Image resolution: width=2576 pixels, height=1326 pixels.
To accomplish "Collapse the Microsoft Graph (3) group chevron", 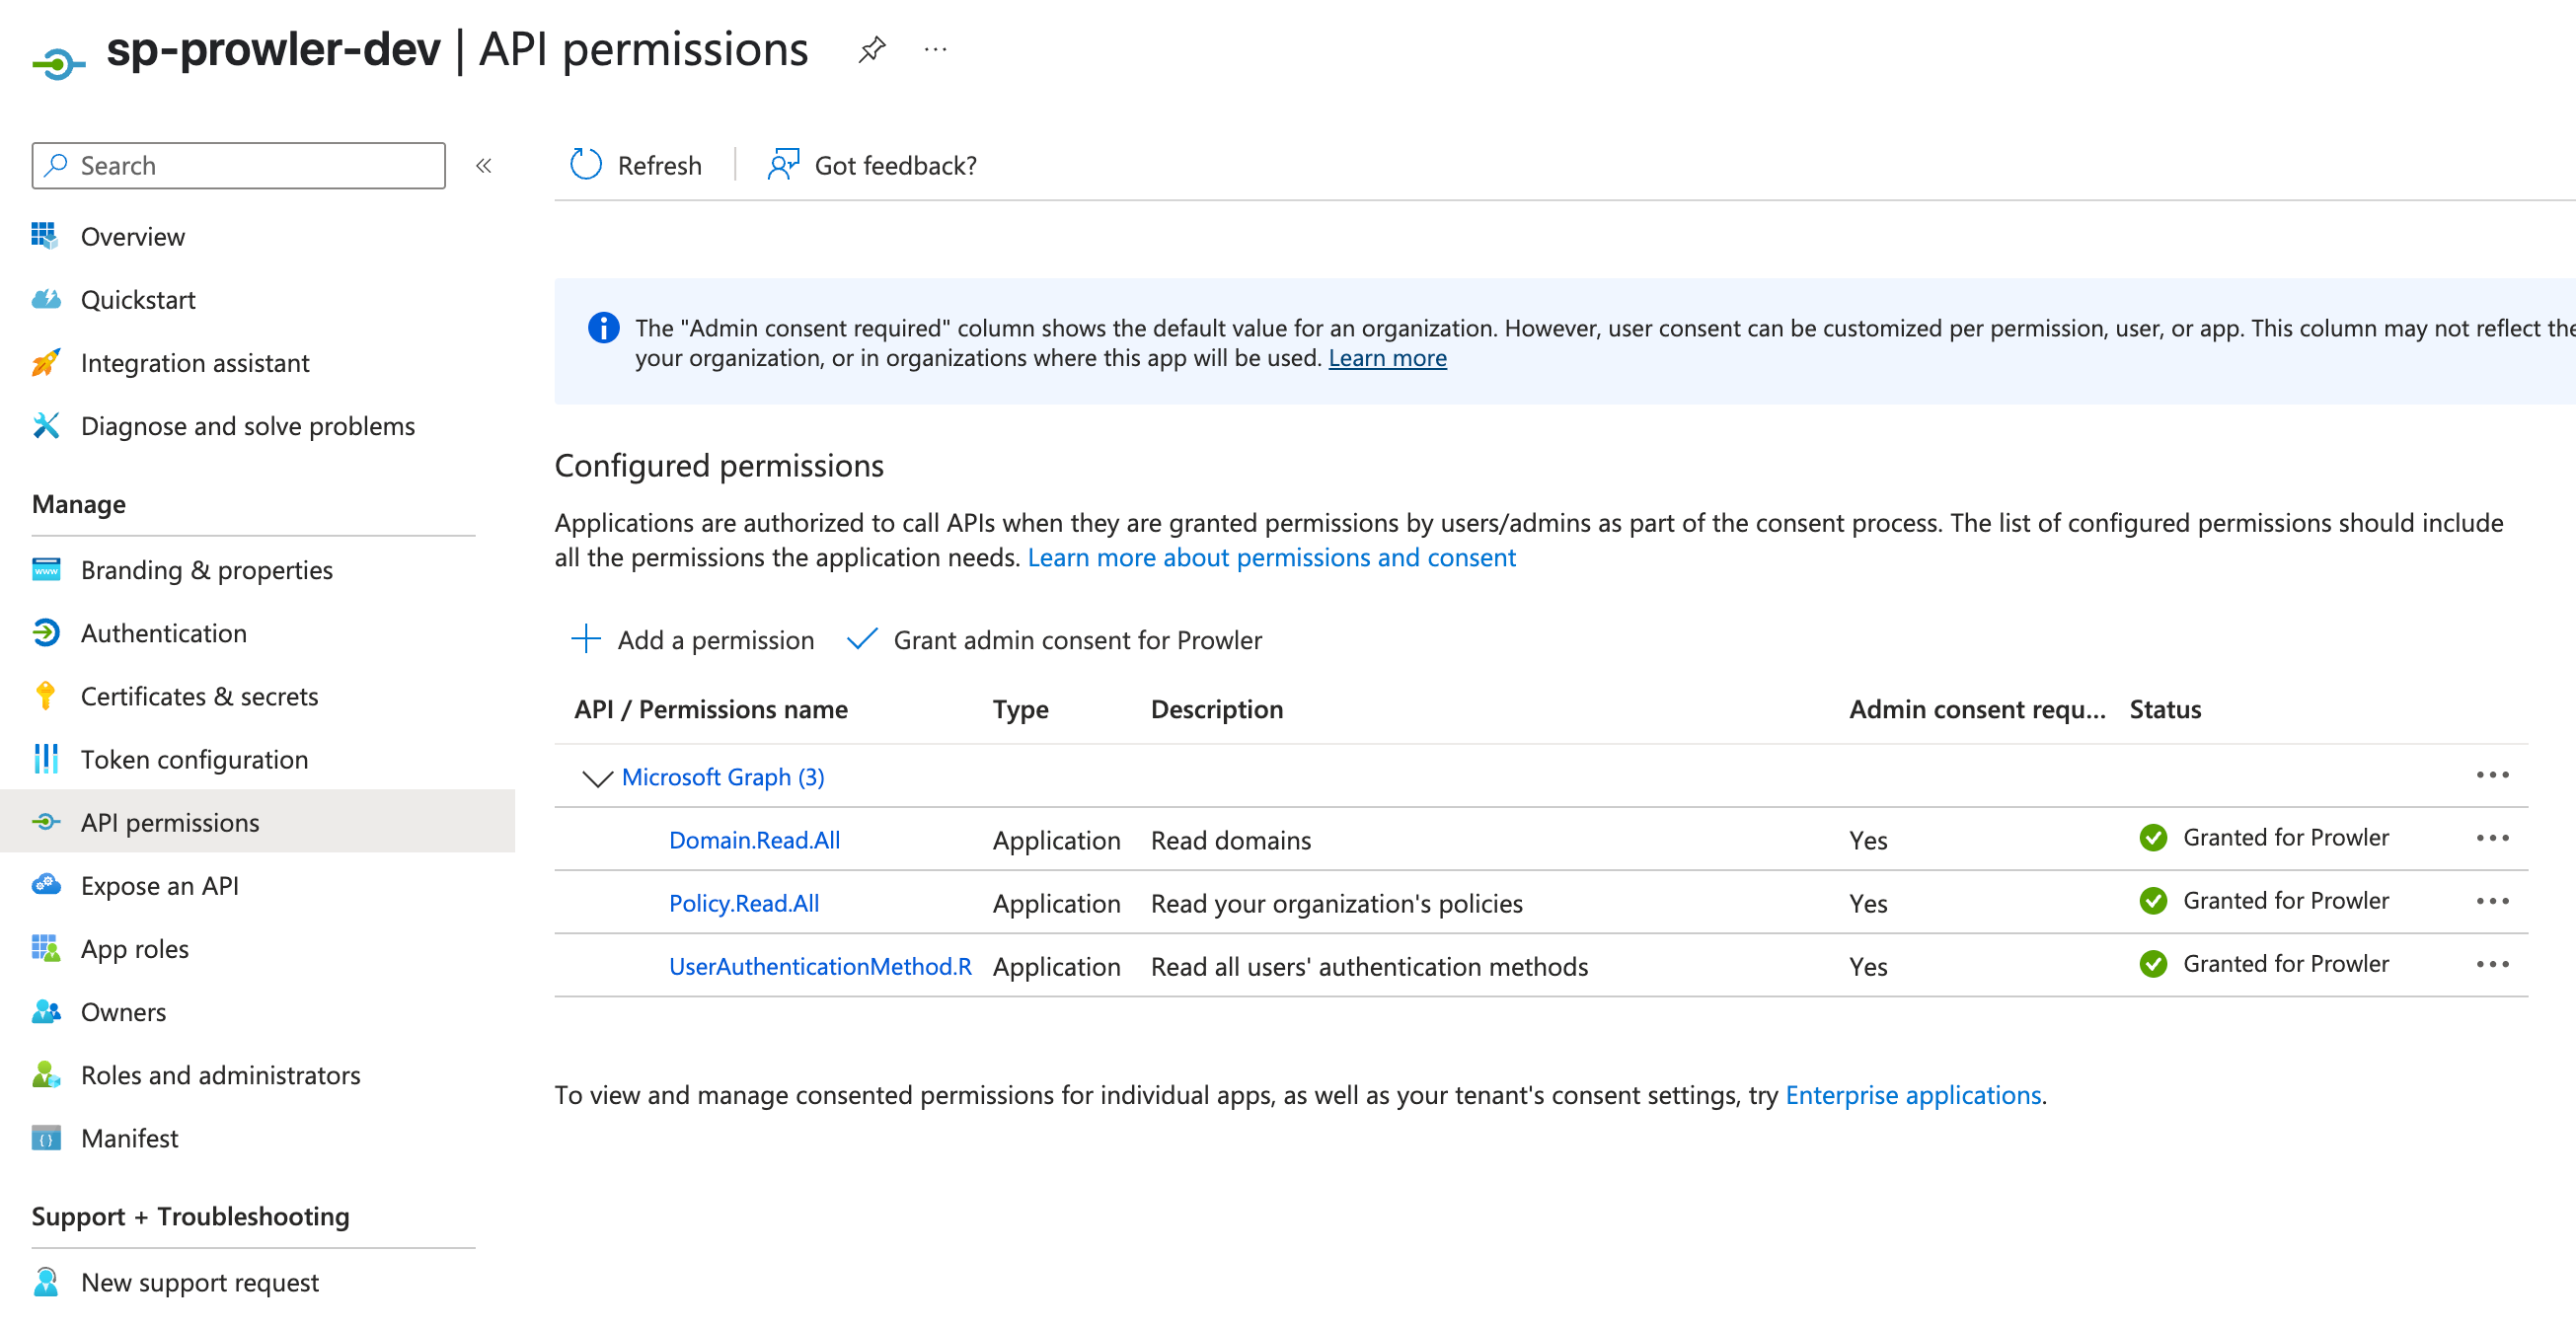I will (596, 777).
